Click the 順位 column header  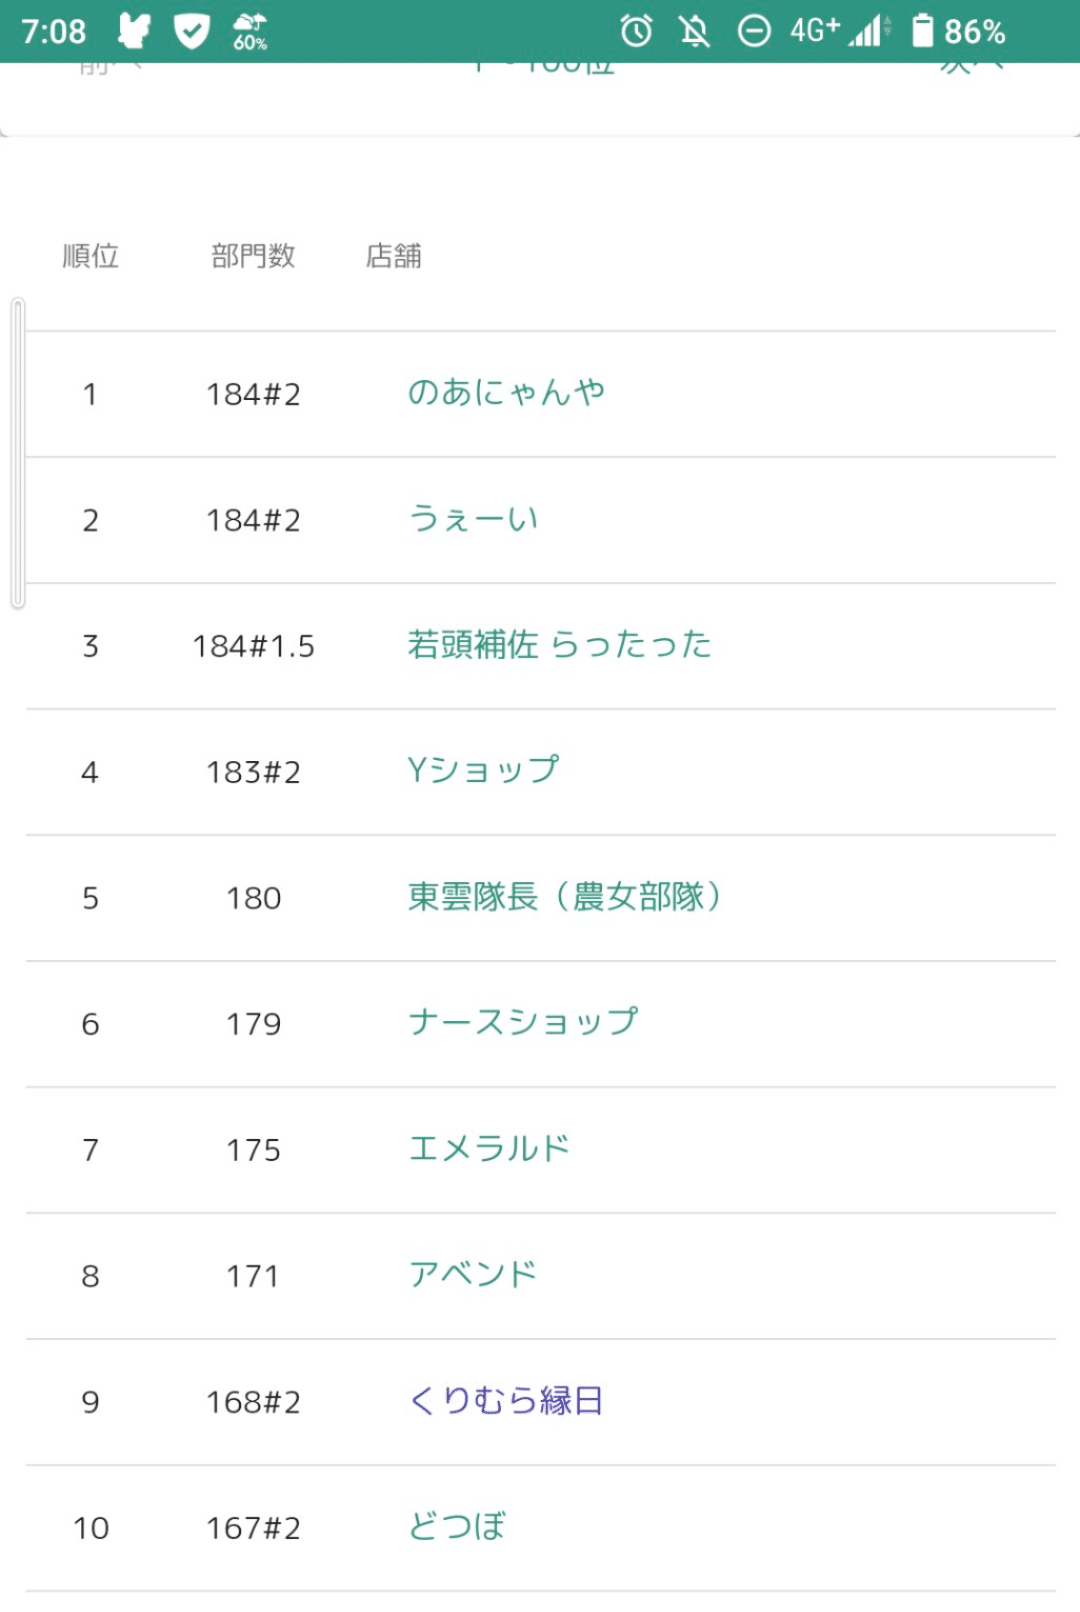point(91,256)
